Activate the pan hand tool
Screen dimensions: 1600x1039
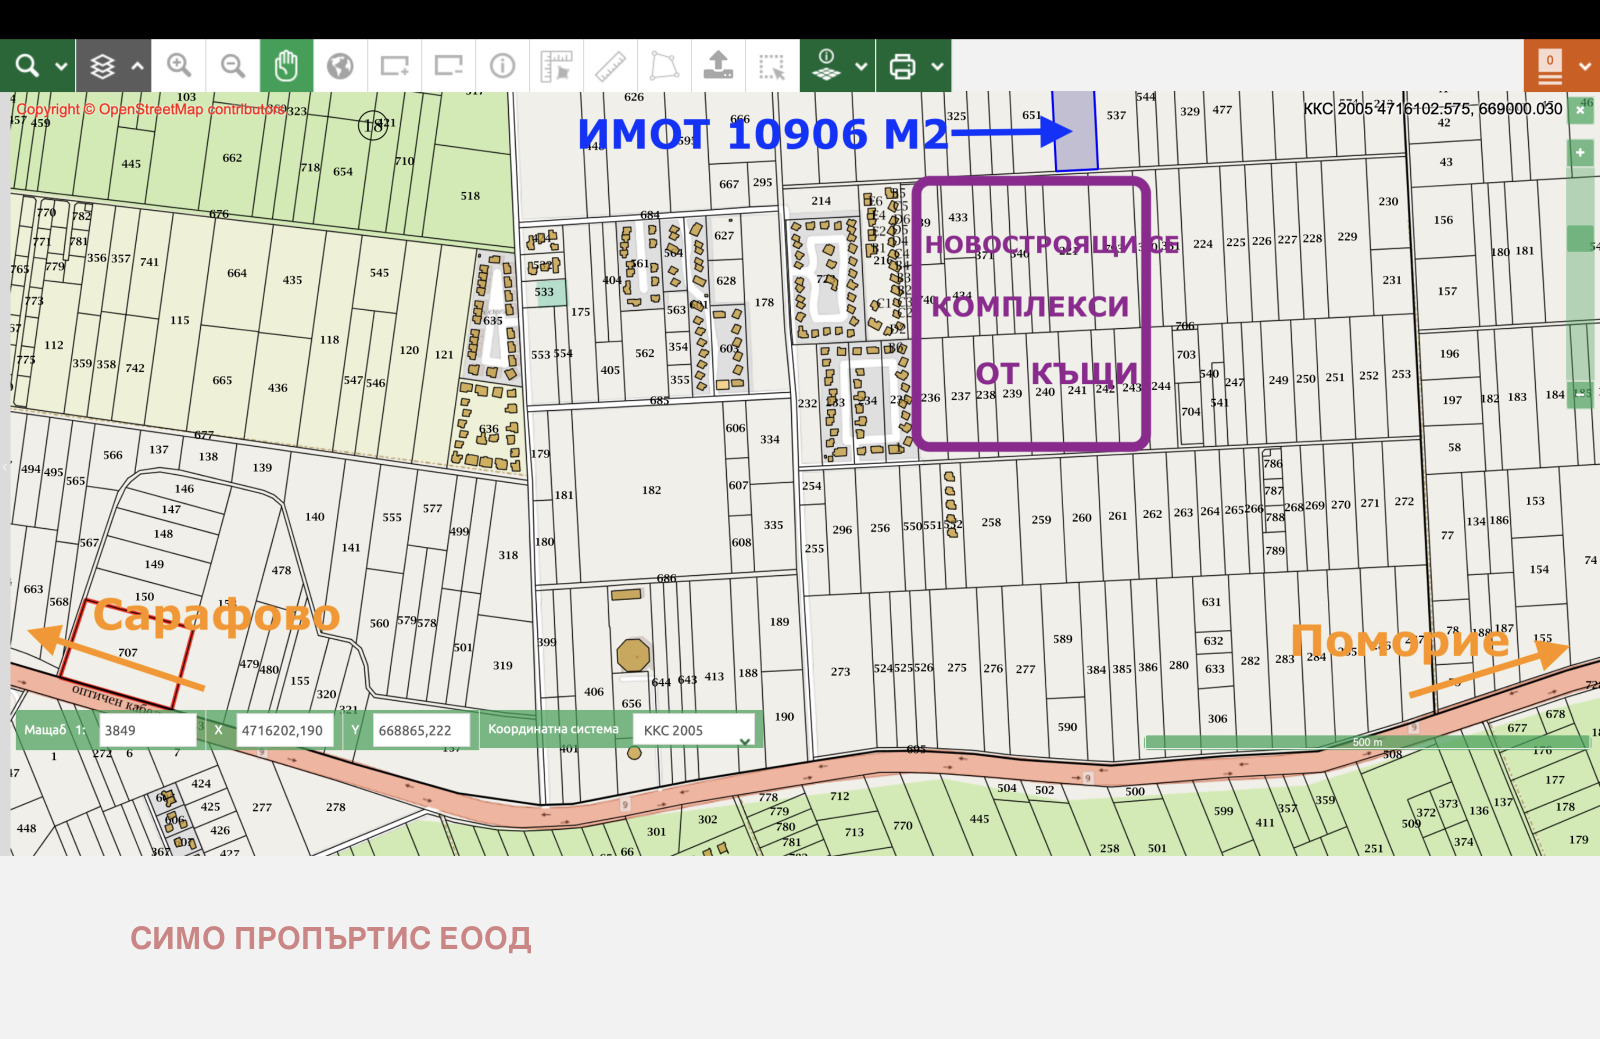286,66
